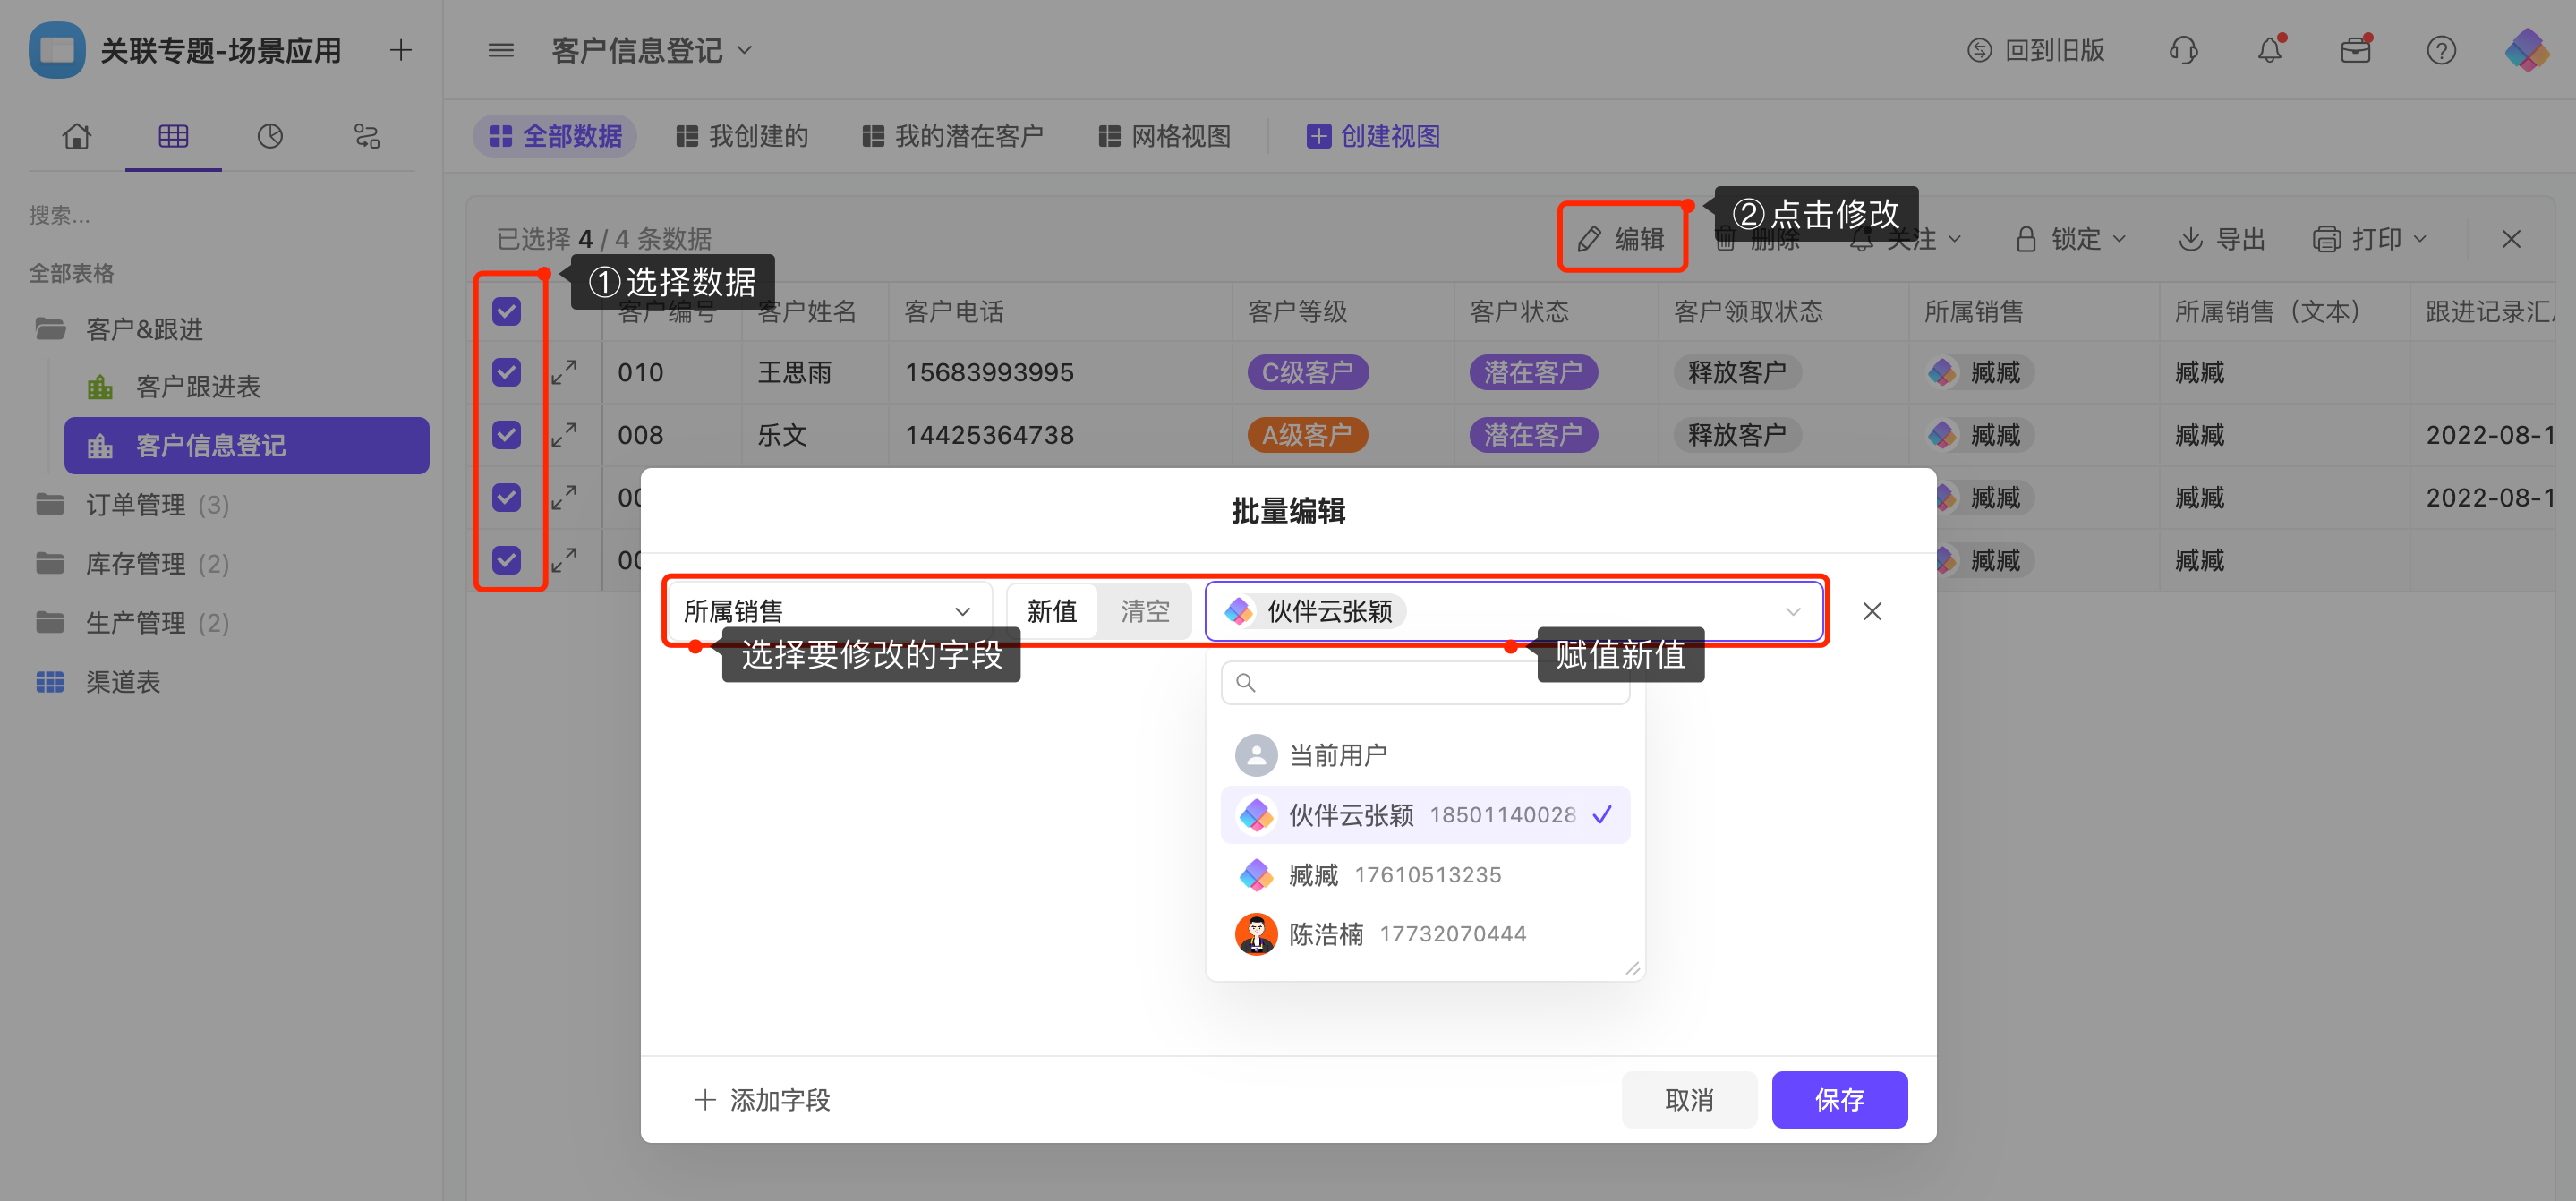Image resolution: width=2576 pixels, height=1201 pixels.
Task: Open the pie chart dashboard icon
Action: 270,136
